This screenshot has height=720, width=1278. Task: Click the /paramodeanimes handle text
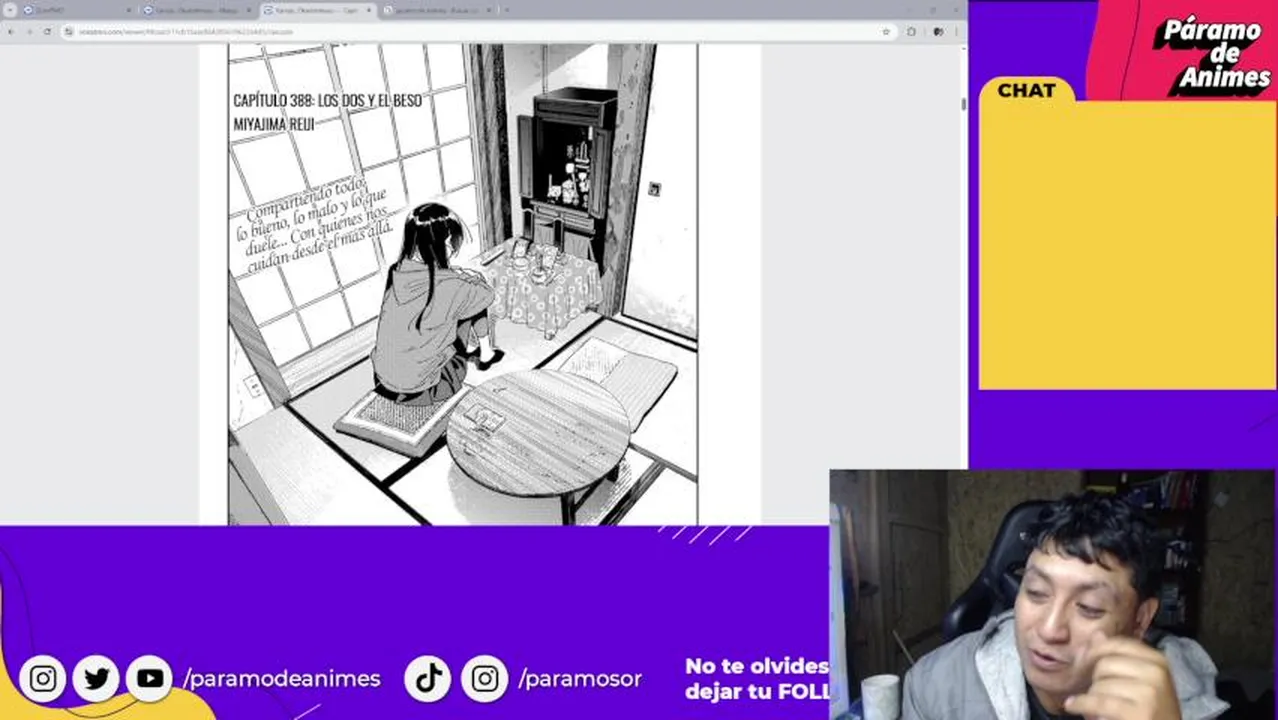[282, 679]
